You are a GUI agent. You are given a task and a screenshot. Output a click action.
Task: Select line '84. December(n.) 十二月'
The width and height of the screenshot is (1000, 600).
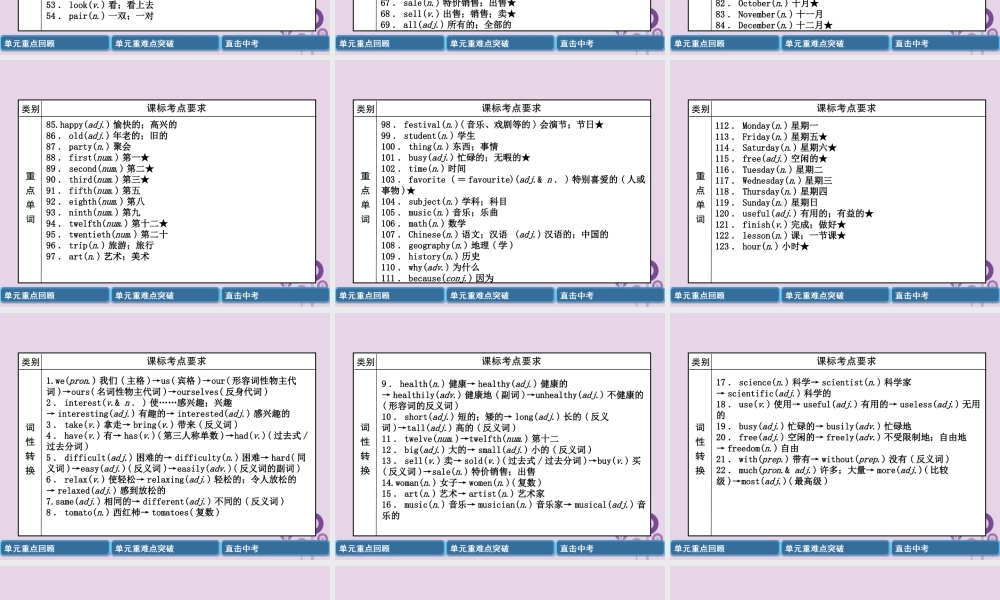(x=774, y=26)
